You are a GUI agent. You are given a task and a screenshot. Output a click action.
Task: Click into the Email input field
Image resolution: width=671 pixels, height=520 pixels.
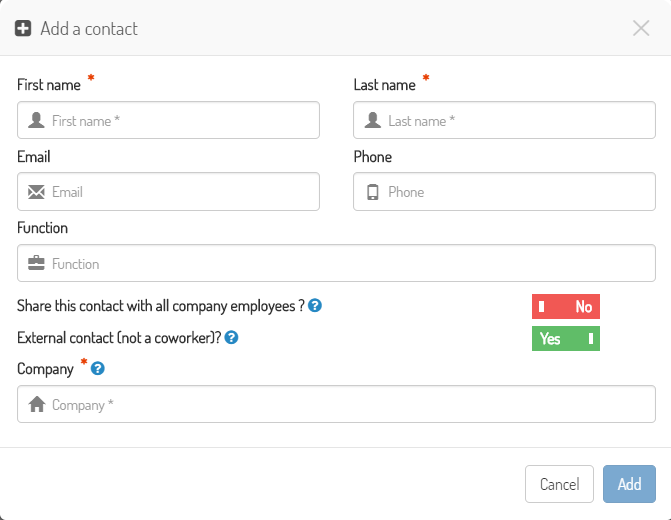pos(168,192)
